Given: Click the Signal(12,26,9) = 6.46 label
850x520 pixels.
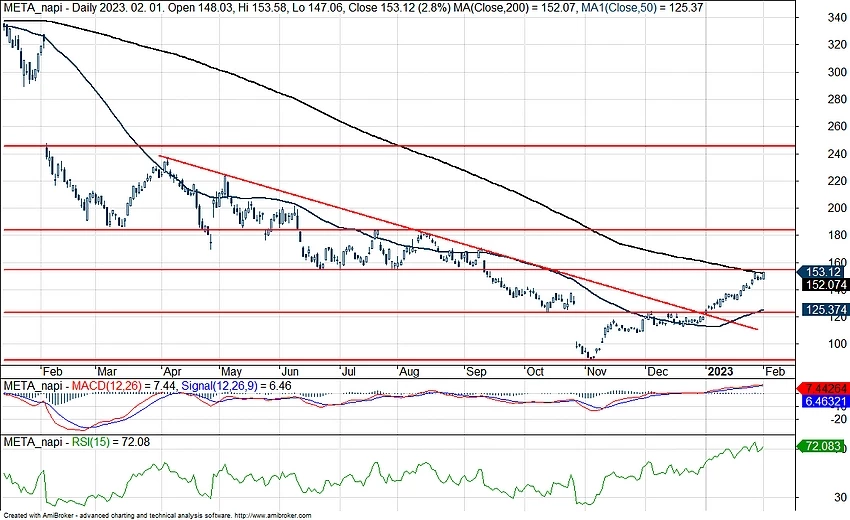Looking at the screenshot, I should coord(236,386).
